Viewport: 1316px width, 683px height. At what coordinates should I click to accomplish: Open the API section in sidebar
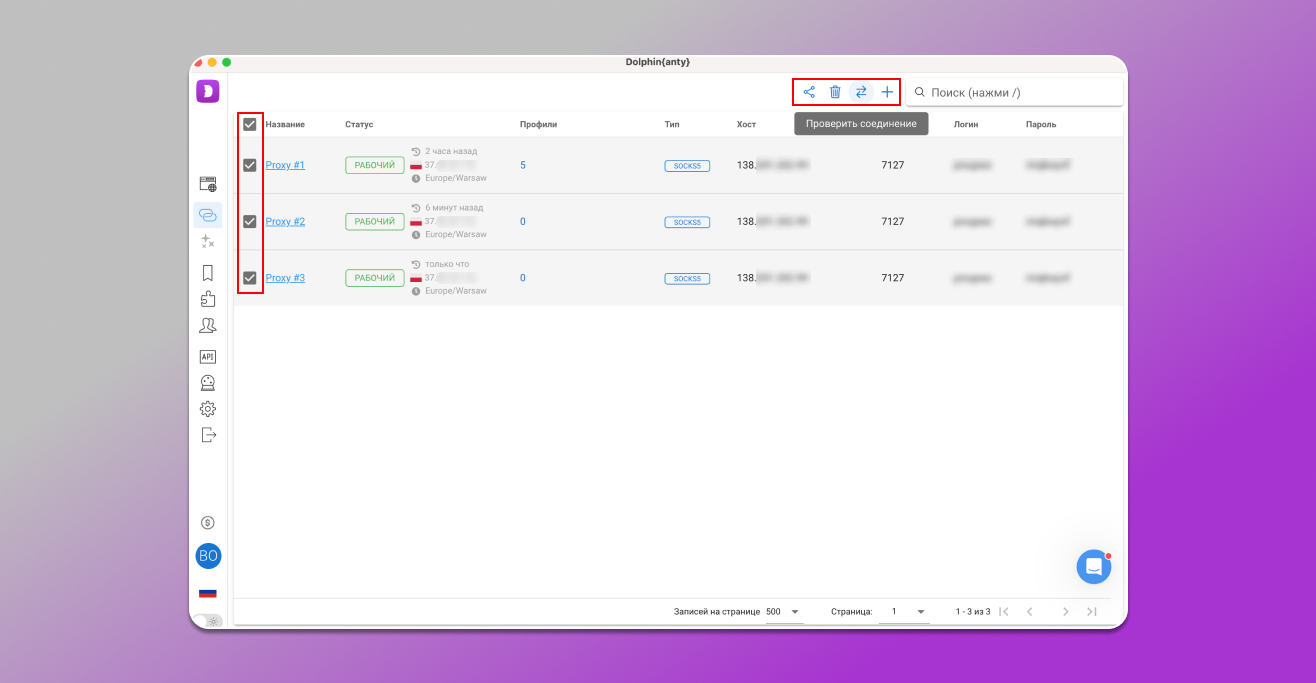tap(208, 356)
